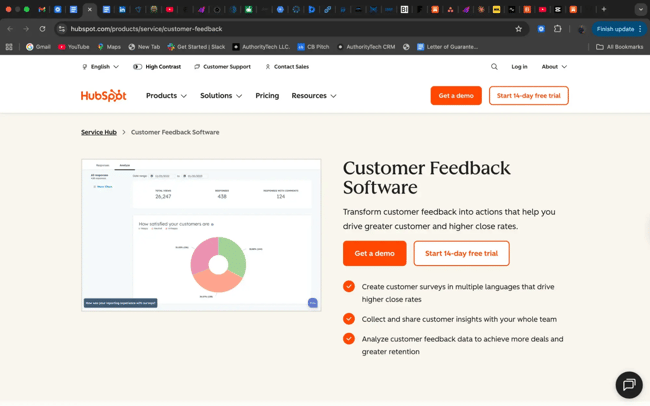Click Start 14-day free trial below the headline
Screen dimensions: 650x406
point(461,253)
